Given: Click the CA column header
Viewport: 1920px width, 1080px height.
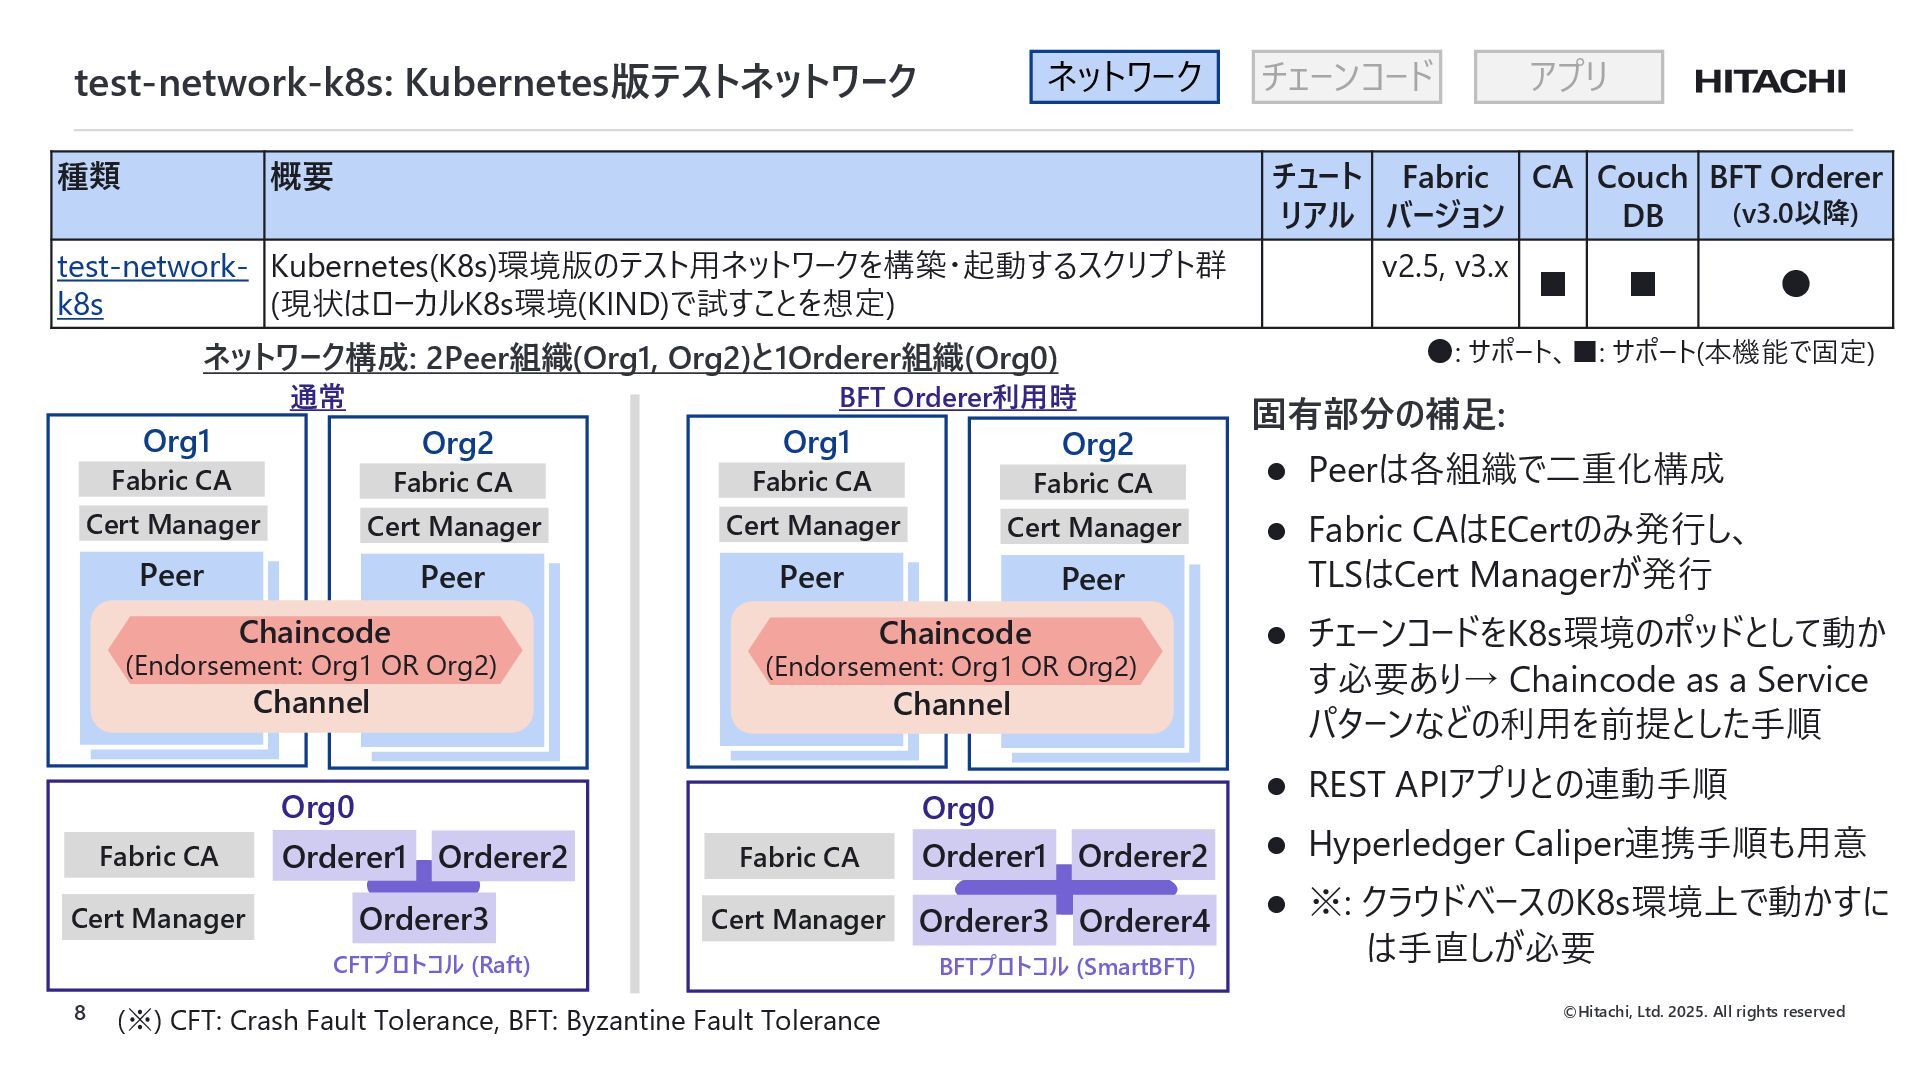Looking at the screenshot, I should point(1552,195).
